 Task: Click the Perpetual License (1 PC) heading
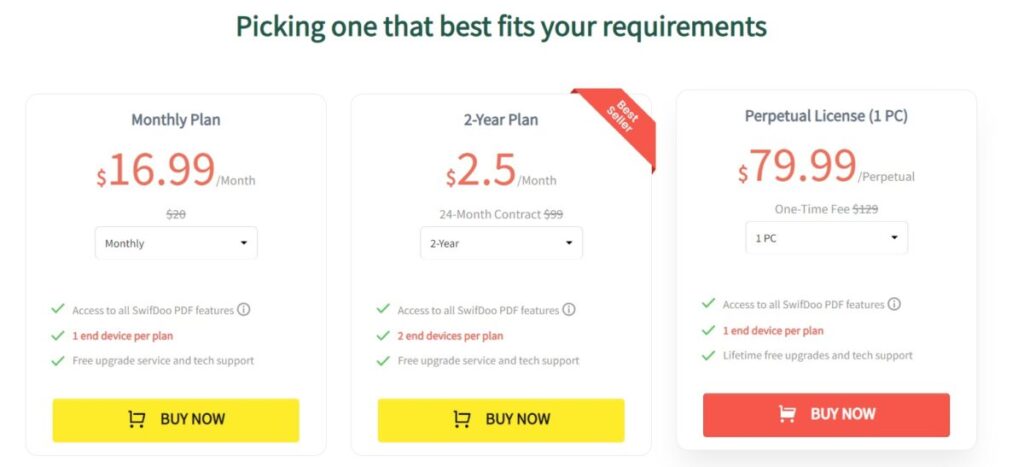click(x=826, y=116)
